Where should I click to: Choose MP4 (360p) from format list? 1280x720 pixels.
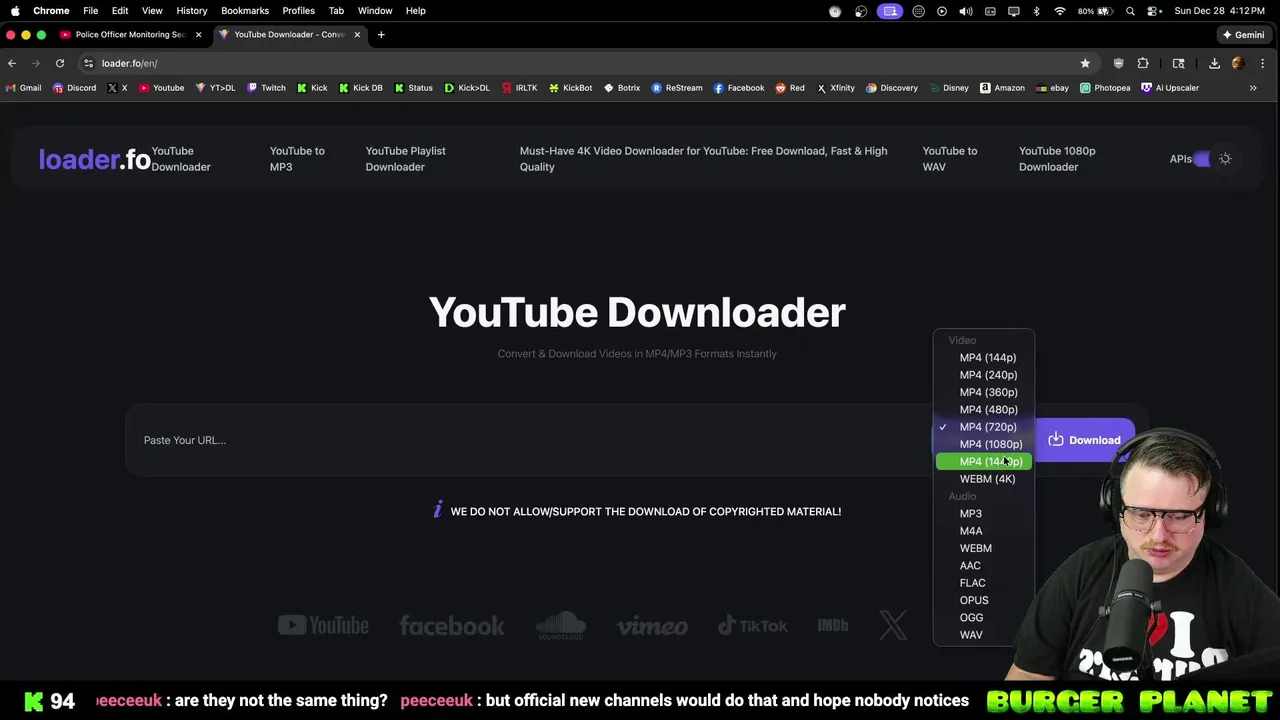(983, 392)
